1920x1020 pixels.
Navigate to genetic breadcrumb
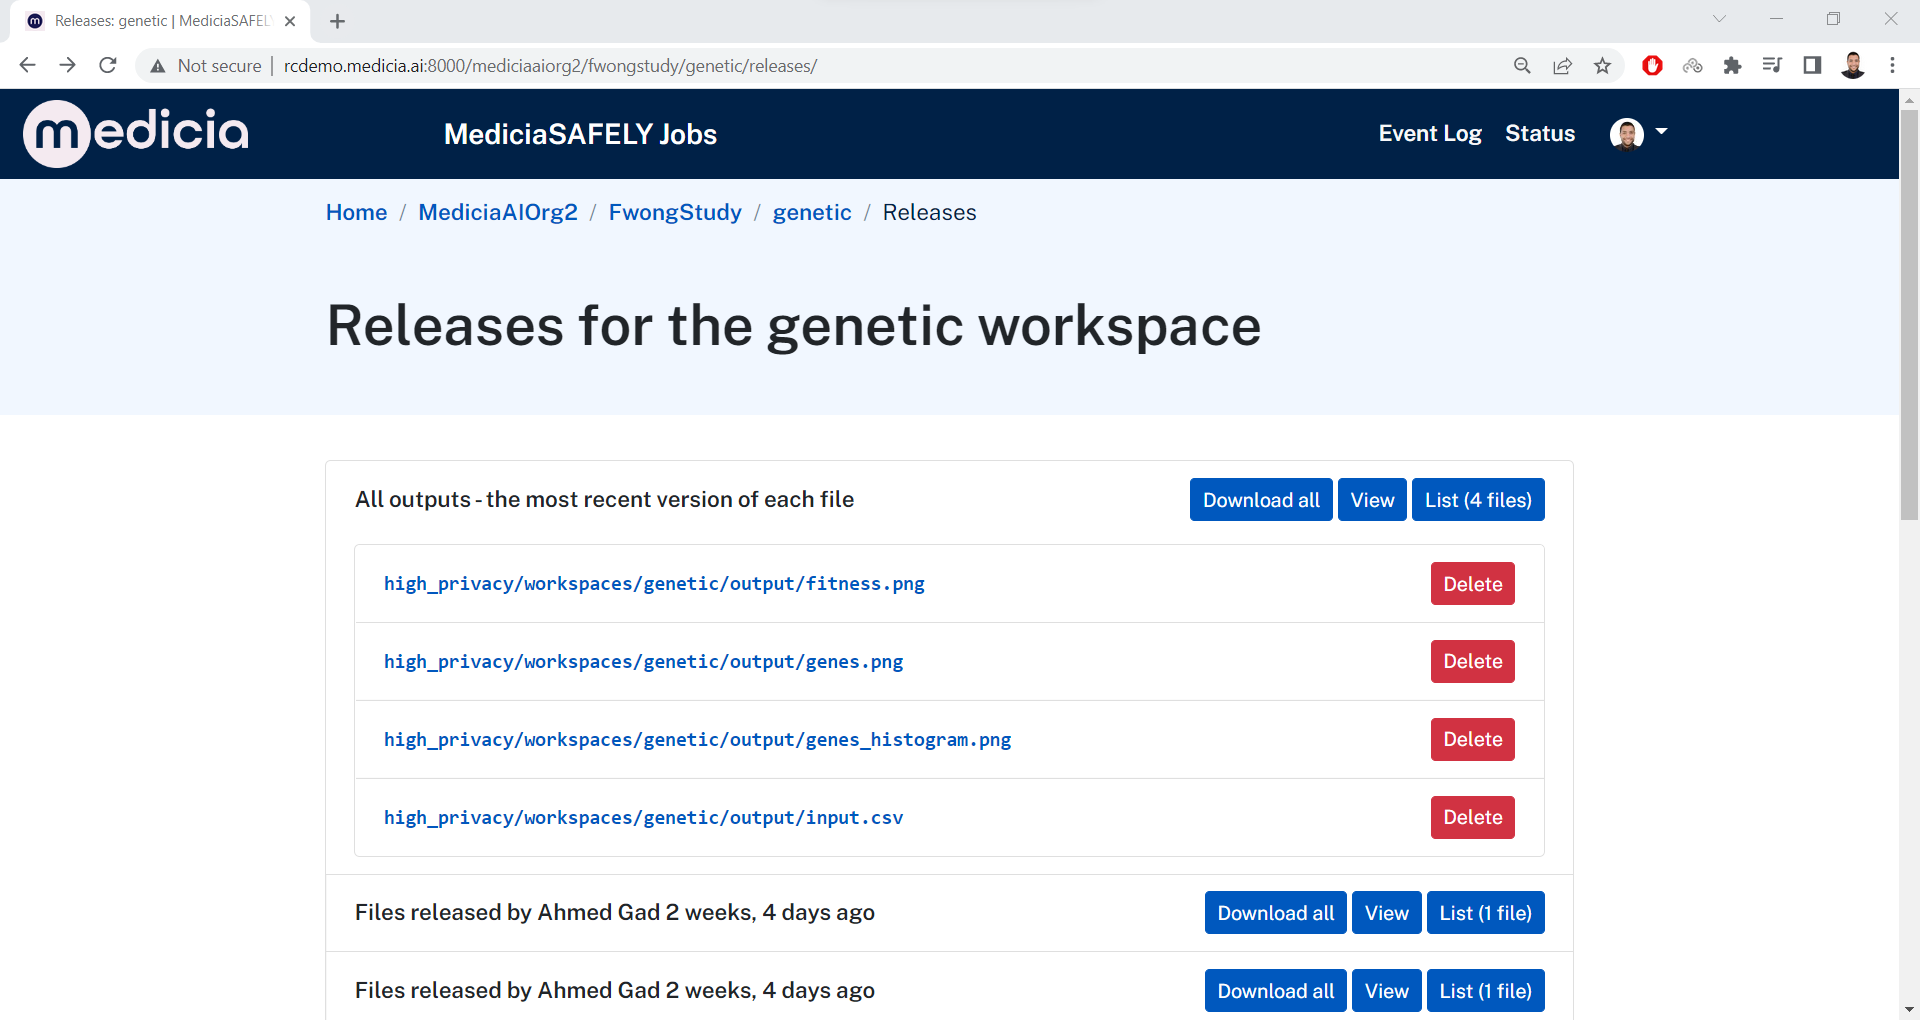[x=812, y=212]
